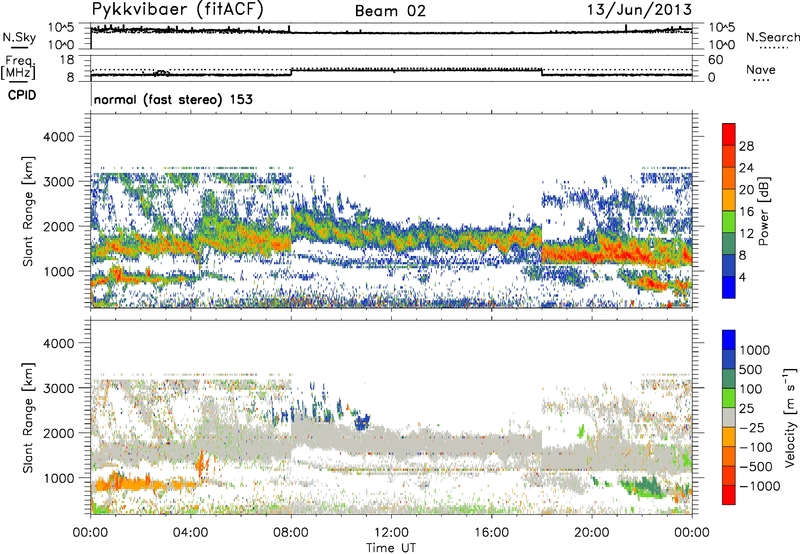Click the '12:00' time axis tick
Viewport: 800px width, 554px height.
(x=391, y=533)
